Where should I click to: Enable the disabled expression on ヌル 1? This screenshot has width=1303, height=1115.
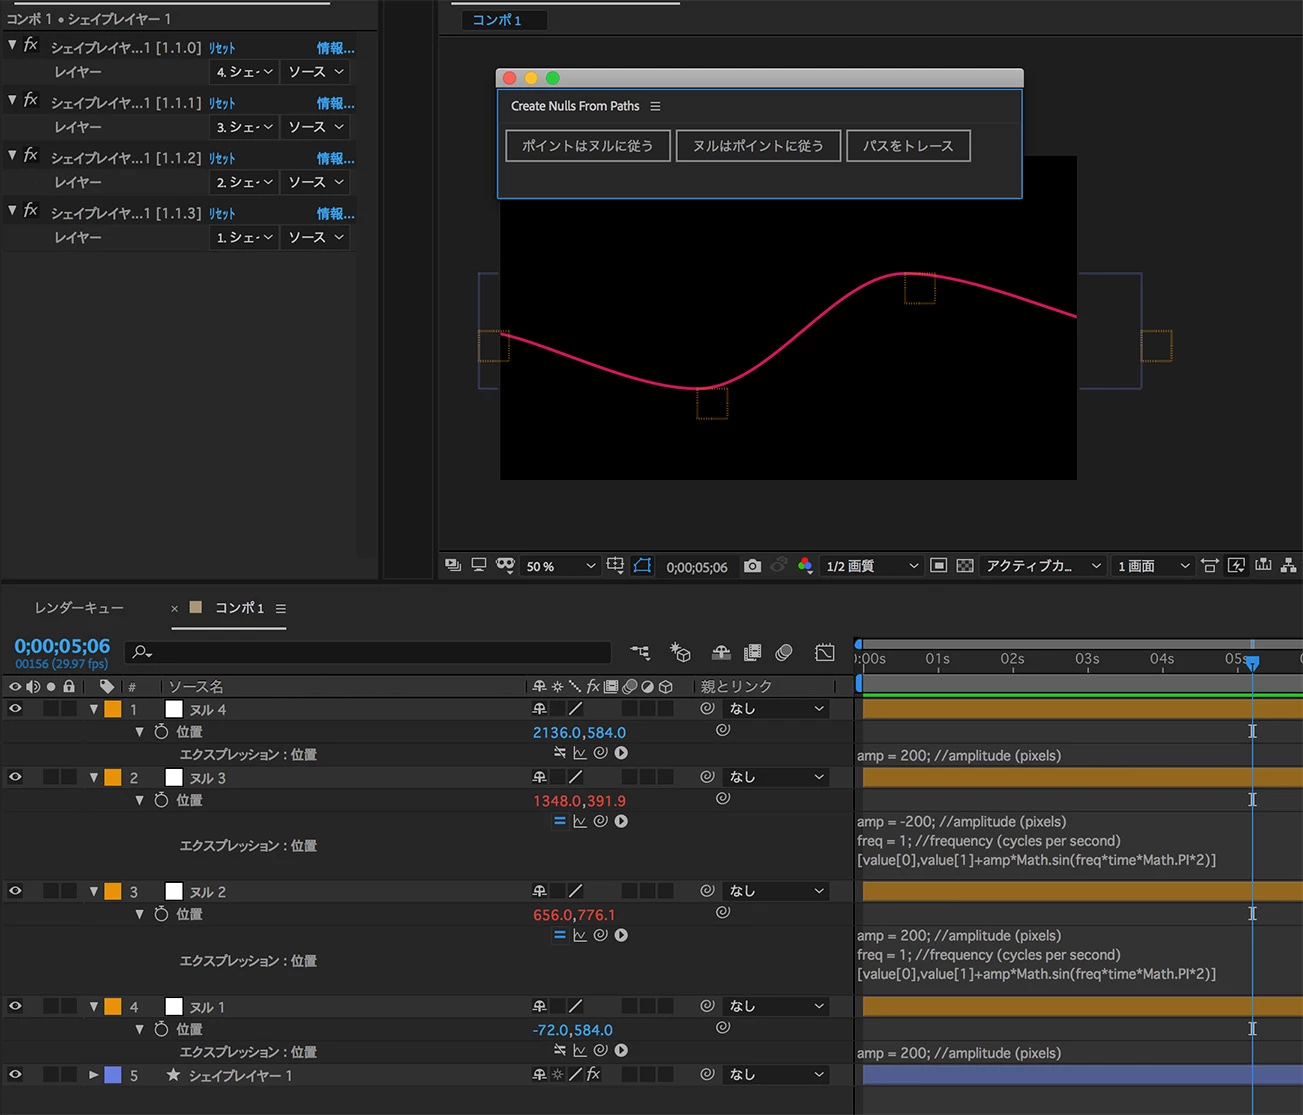tap(560, 1051)
